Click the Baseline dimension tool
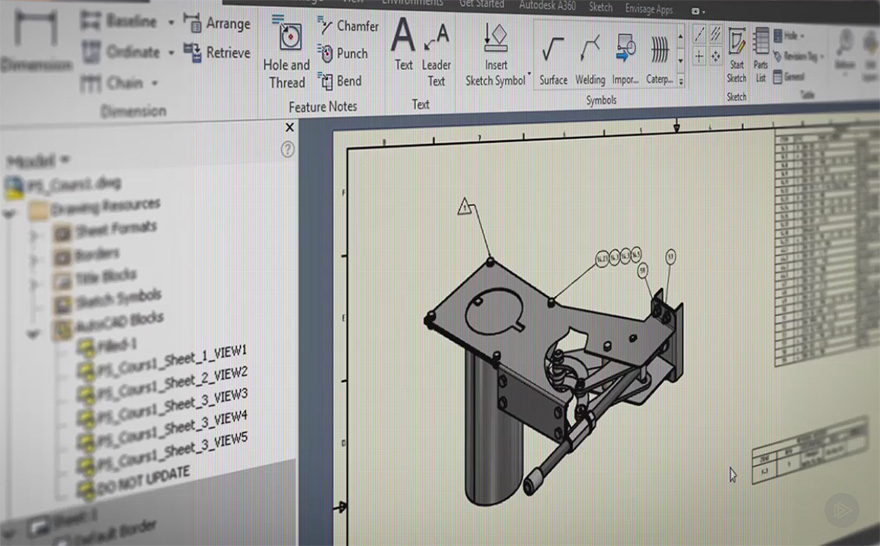 [119, 21]
